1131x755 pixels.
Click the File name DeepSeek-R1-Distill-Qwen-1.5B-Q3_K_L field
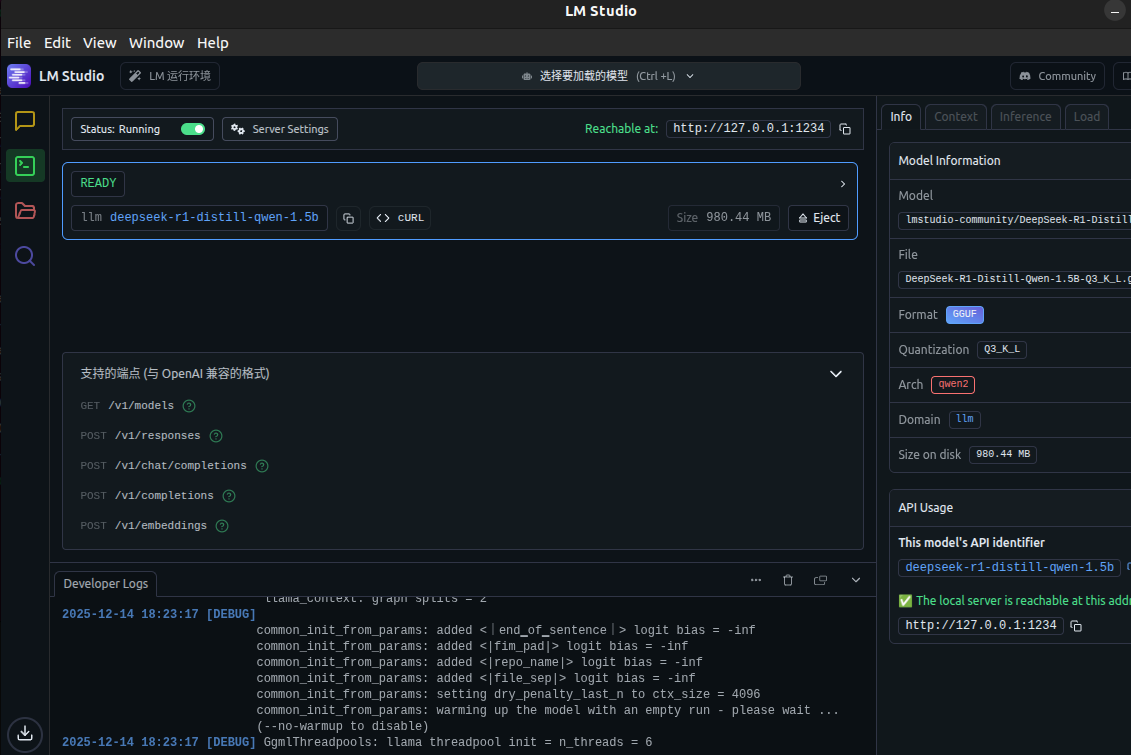coord(1014,279)
